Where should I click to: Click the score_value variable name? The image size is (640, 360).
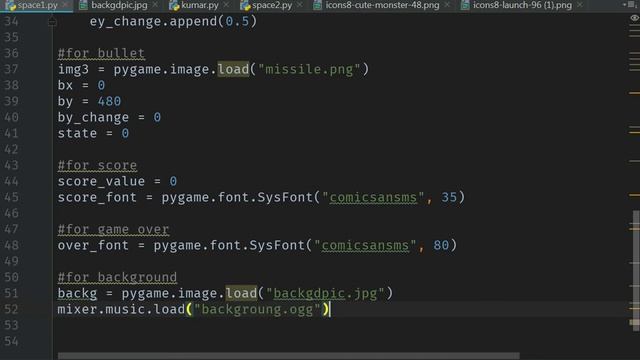[101, 181]
